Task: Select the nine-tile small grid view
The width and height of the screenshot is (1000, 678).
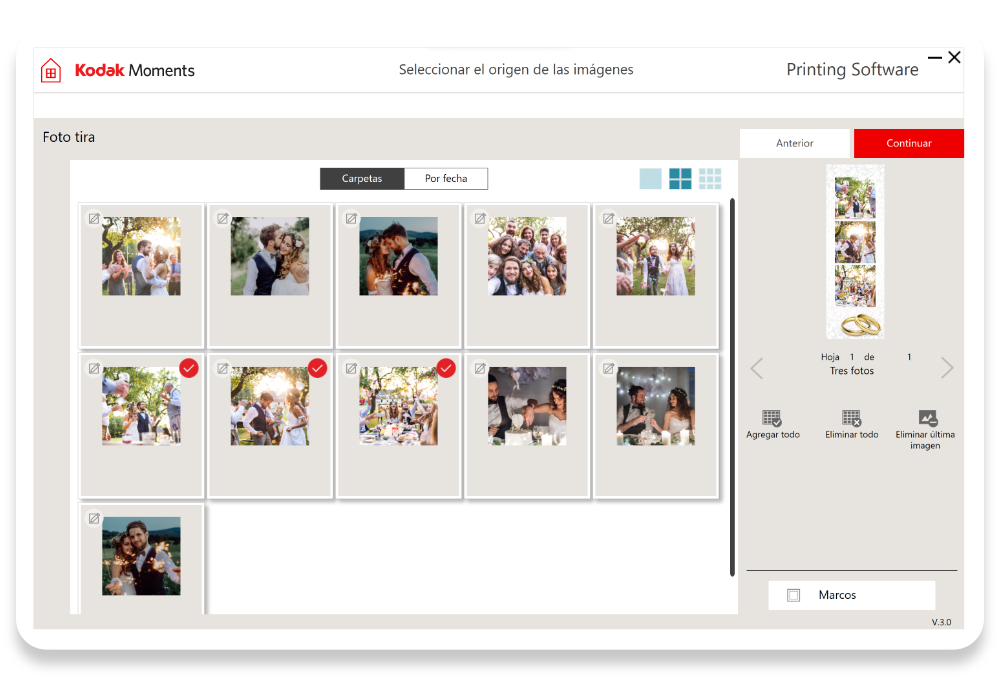Action: click(x=710, y=179)
